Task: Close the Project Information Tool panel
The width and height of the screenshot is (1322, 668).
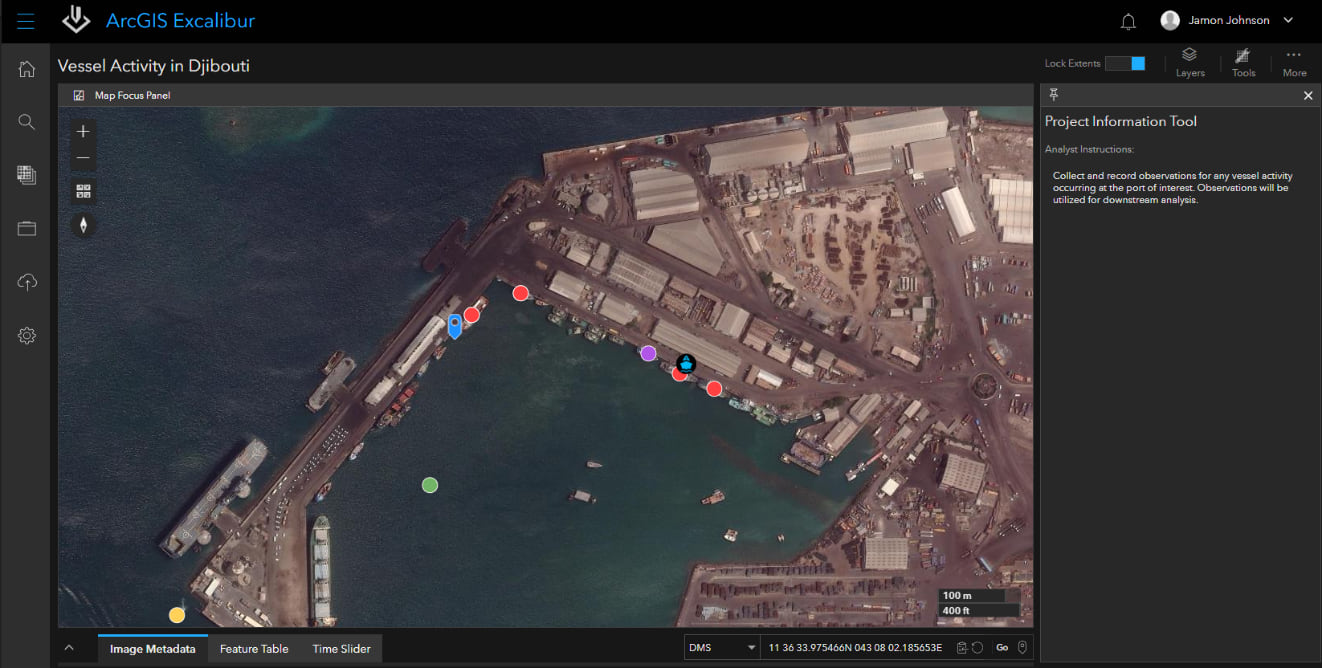Action: click(1308, 96)
